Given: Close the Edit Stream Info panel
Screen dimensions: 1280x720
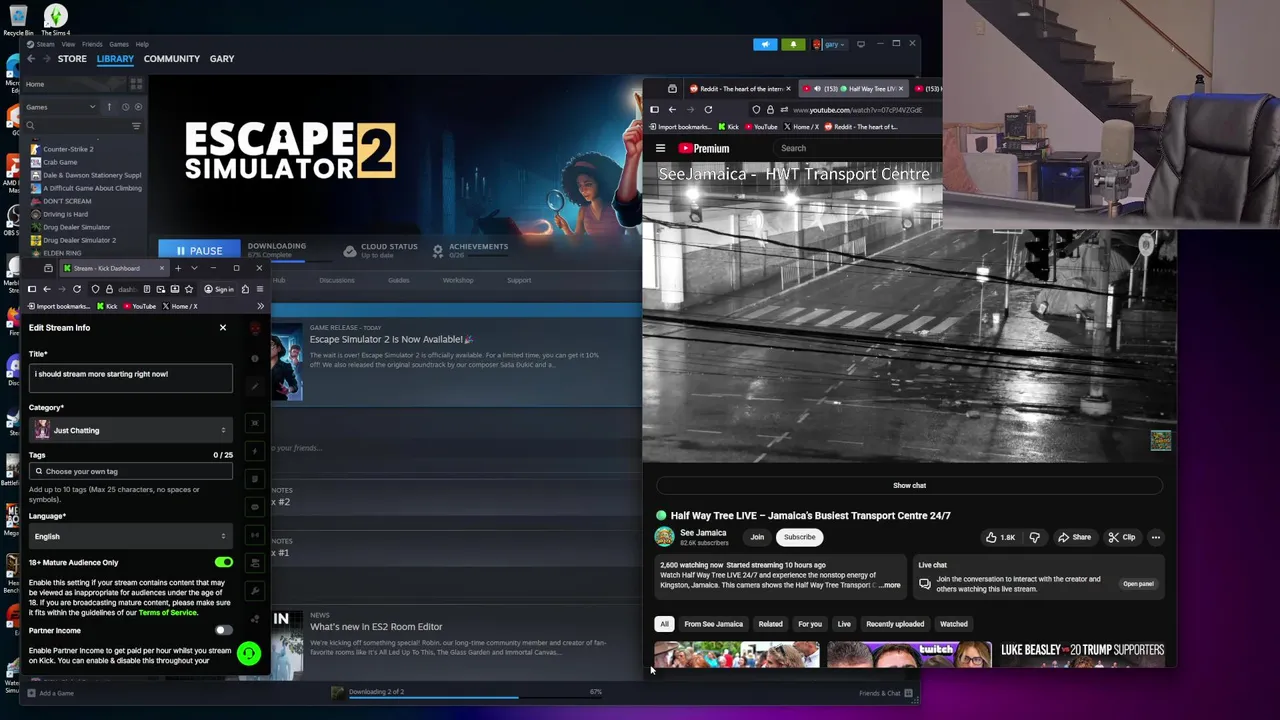Looking at the screenshot, I should [223, 328].
